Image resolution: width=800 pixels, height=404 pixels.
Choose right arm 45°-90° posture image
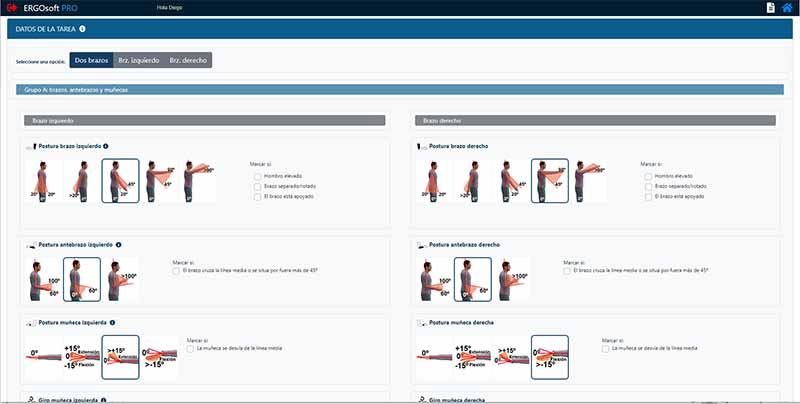click(550, 181)
